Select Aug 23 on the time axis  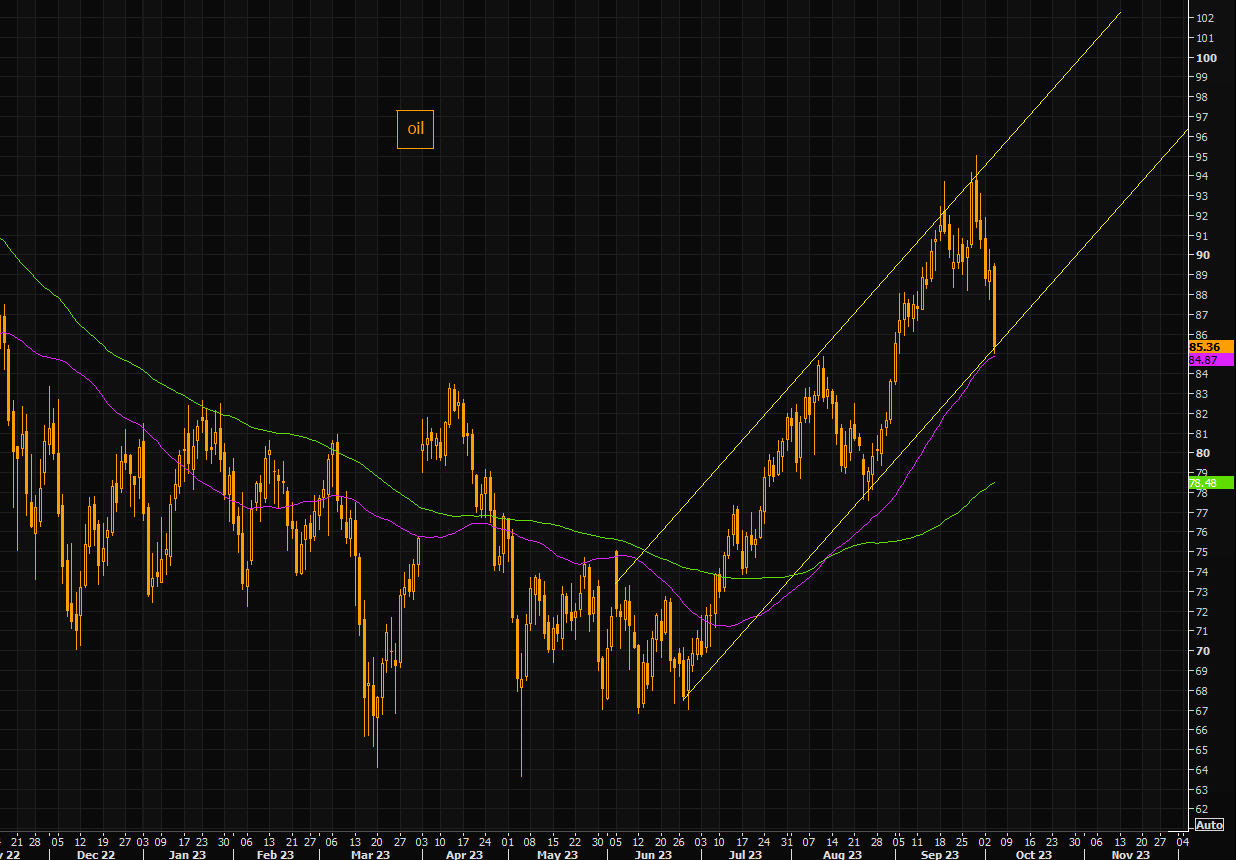(842, 855)
